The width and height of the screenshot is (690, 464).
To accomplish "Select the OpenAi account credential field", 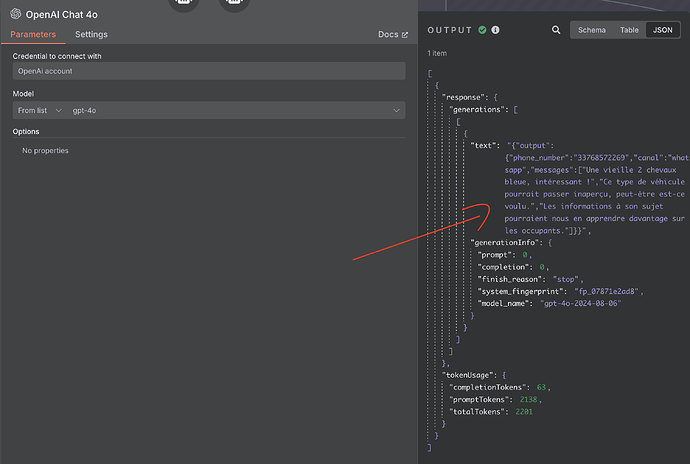I will click(209, 71).
